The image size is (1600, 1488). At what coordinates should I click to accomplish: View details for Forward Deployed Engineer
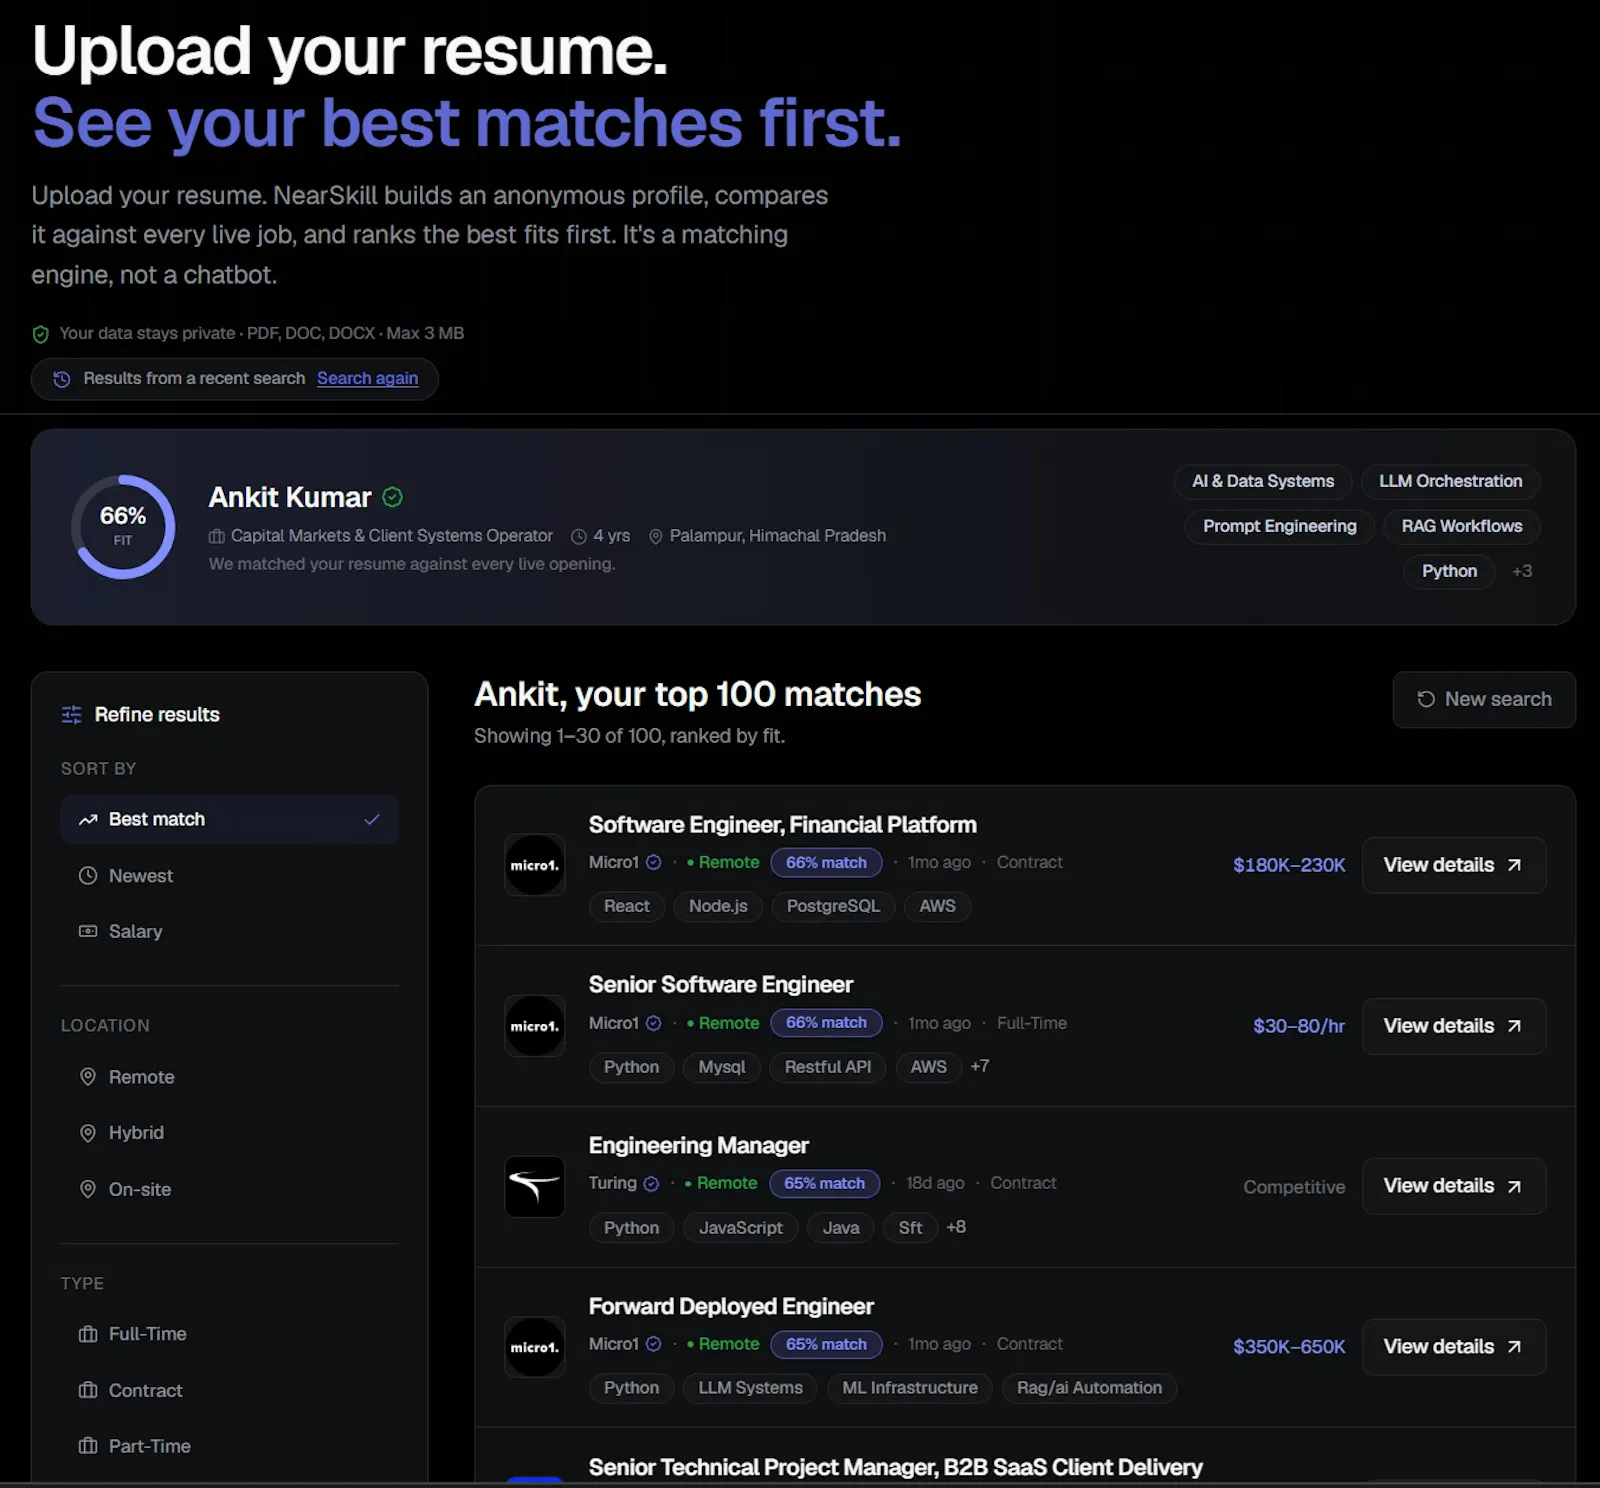(x=1453, y=1347)
